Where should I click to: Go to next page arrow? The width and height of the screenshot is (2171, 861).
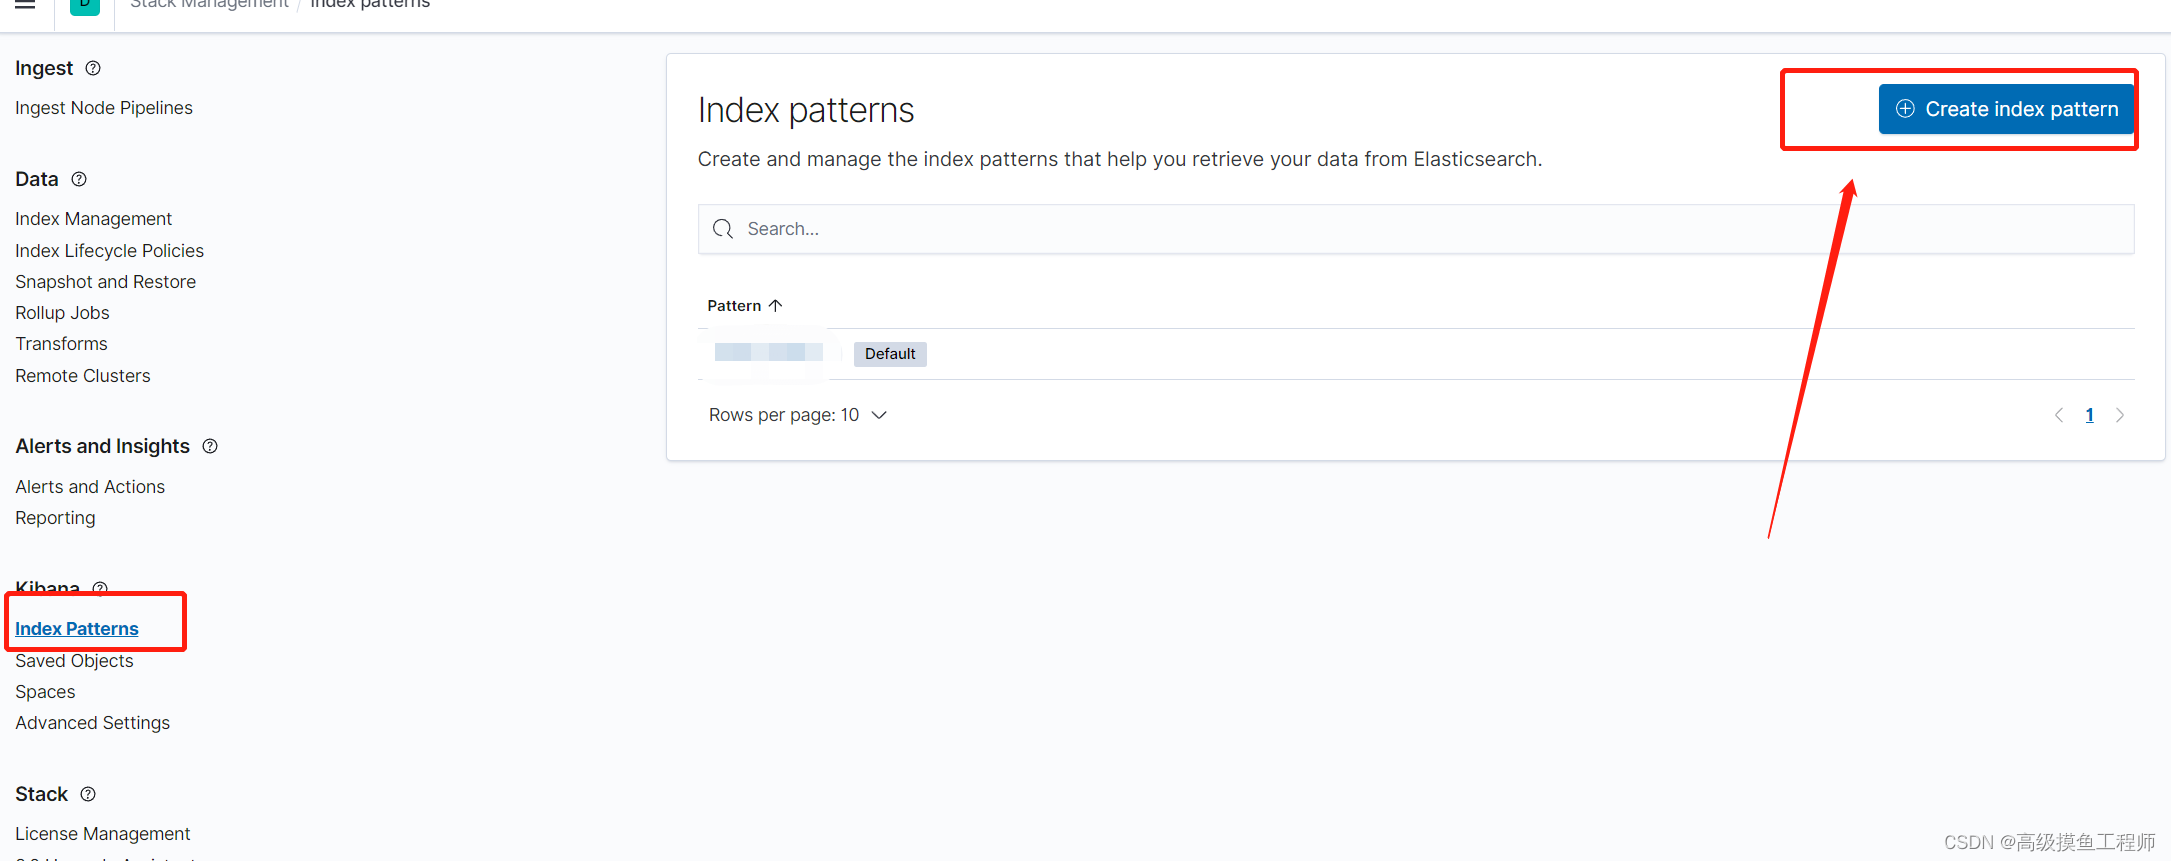coord(2120,415)
